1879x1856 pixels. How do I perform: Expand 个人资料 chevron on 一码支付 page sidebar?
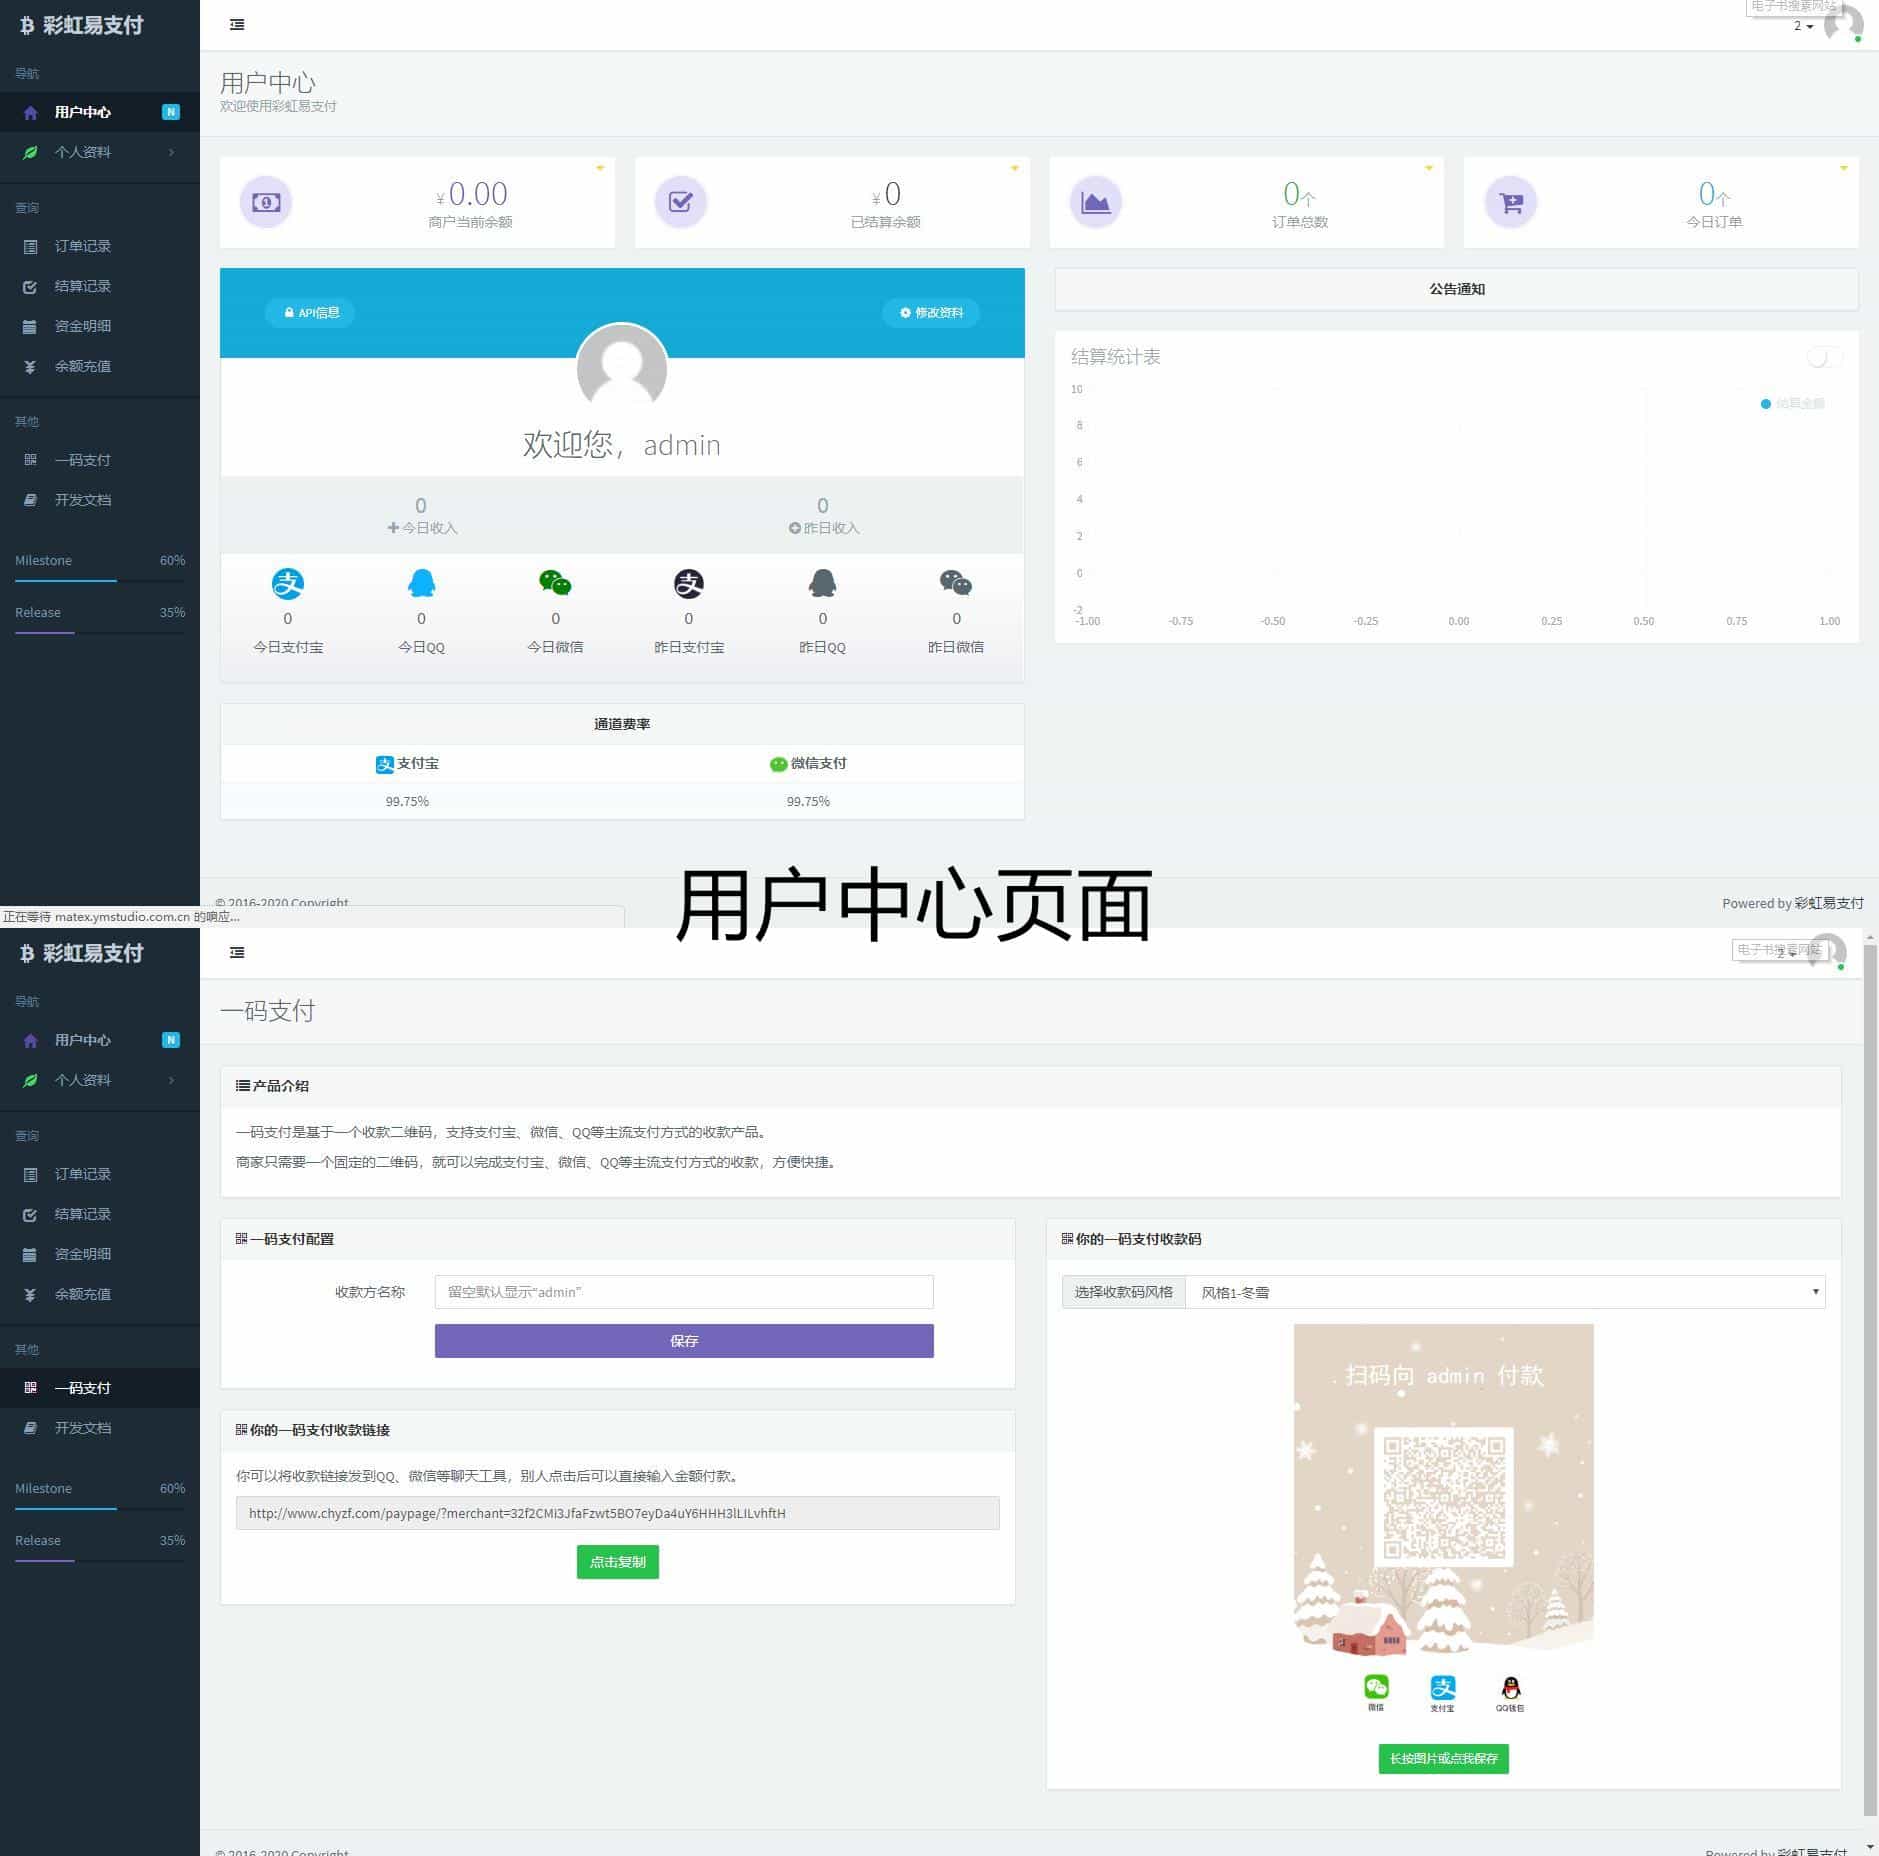(x=172, y=1080)
